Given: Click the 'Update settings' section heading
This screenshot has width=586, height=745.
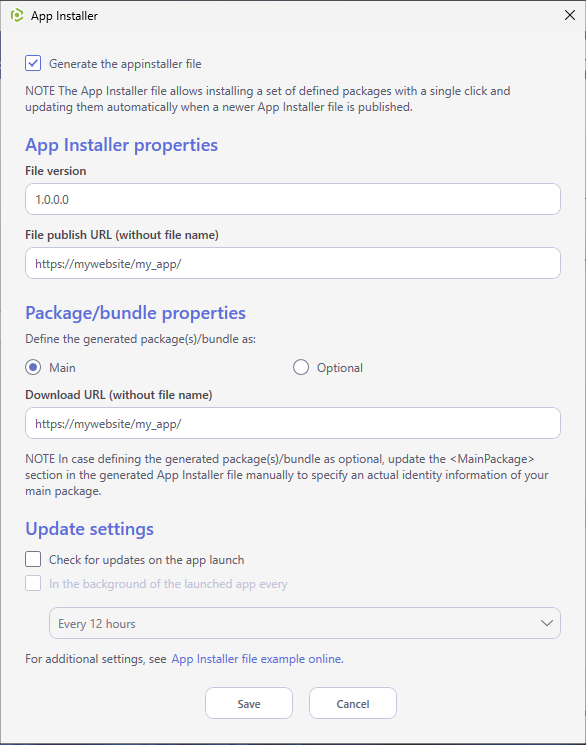Looking at the screenshot, I should click(89, 529).
